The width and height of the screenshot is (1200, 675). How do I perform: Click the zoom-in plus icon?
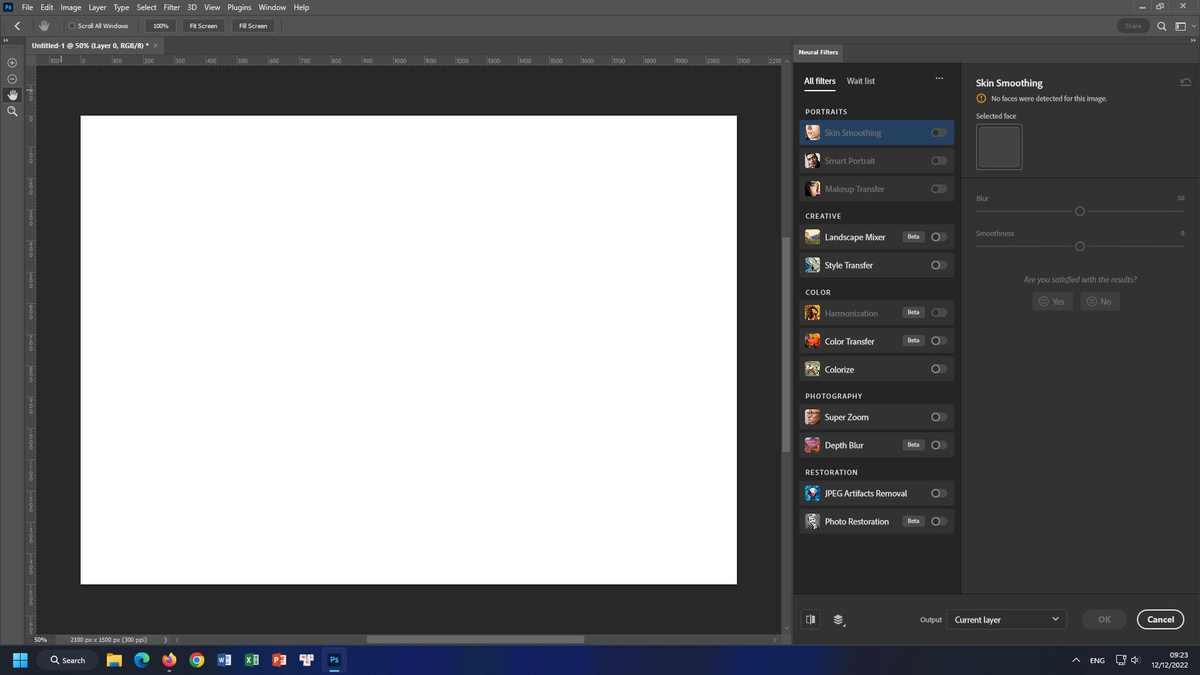click(12, 63)
